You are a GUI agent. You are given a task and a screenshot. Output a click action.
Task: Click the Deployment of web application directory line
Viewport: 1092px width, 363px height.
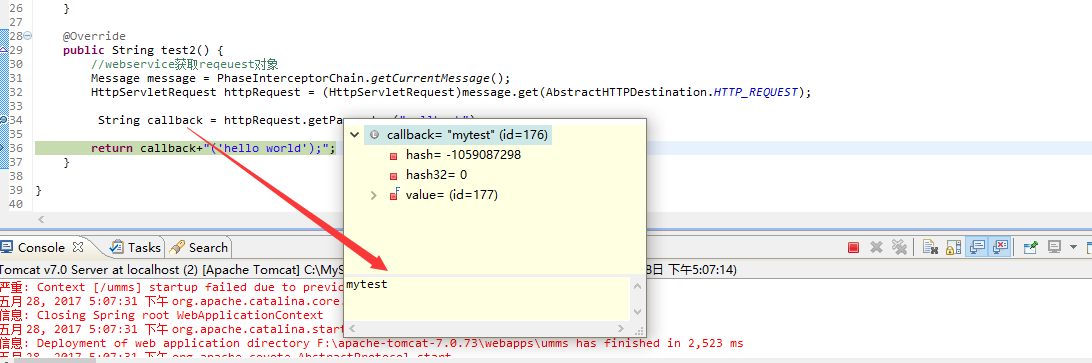coord(371,343)
